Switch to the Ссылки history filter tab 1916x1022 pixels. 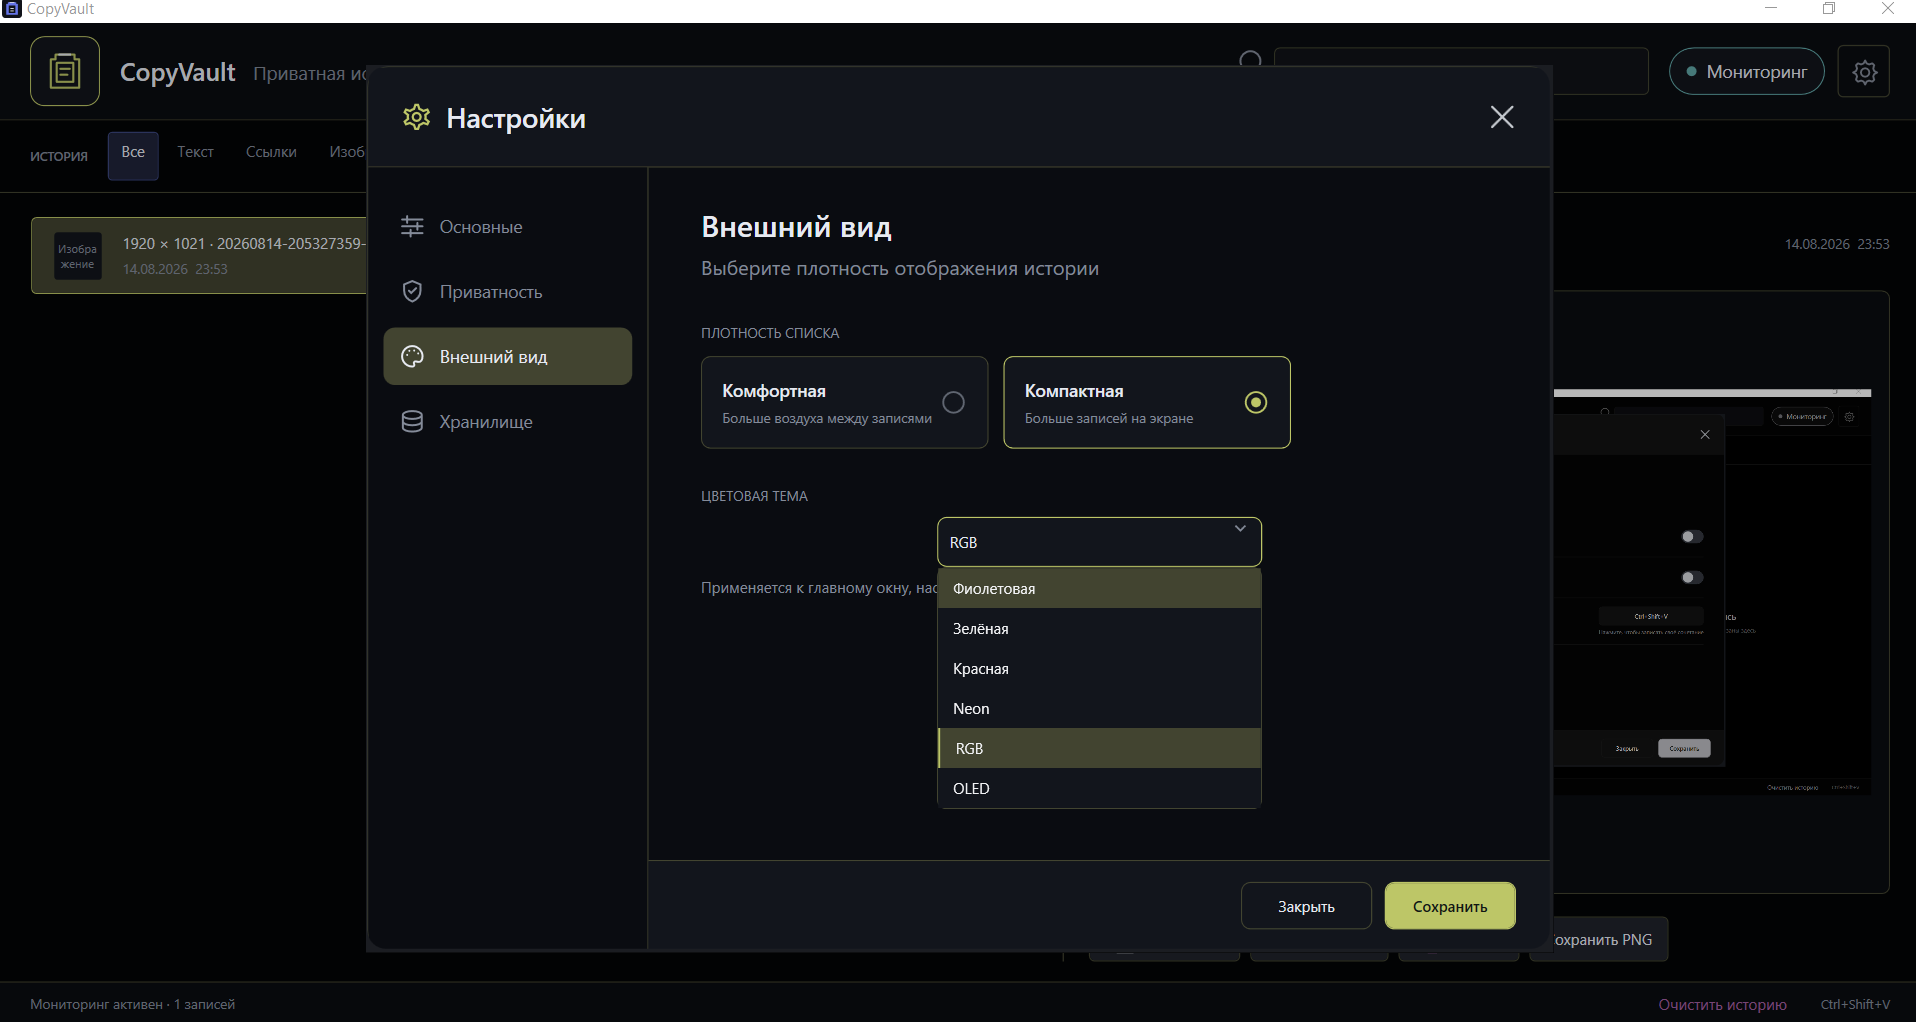[x=271, y=152]
